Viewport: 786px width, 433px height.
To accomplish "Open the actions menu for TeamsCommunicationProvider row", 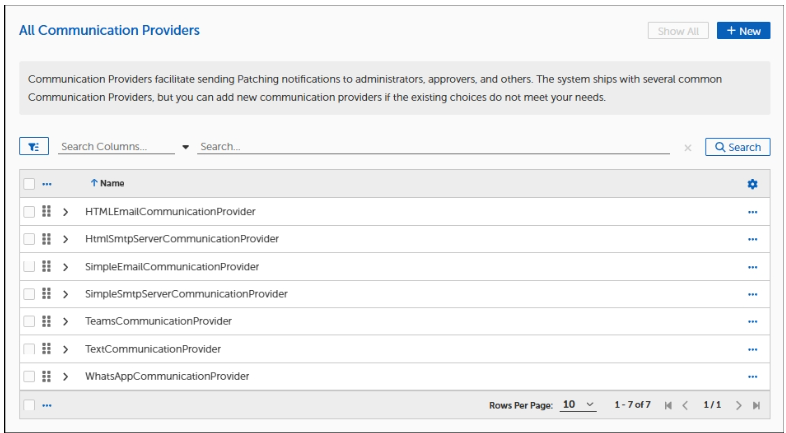I will point(752,322).
